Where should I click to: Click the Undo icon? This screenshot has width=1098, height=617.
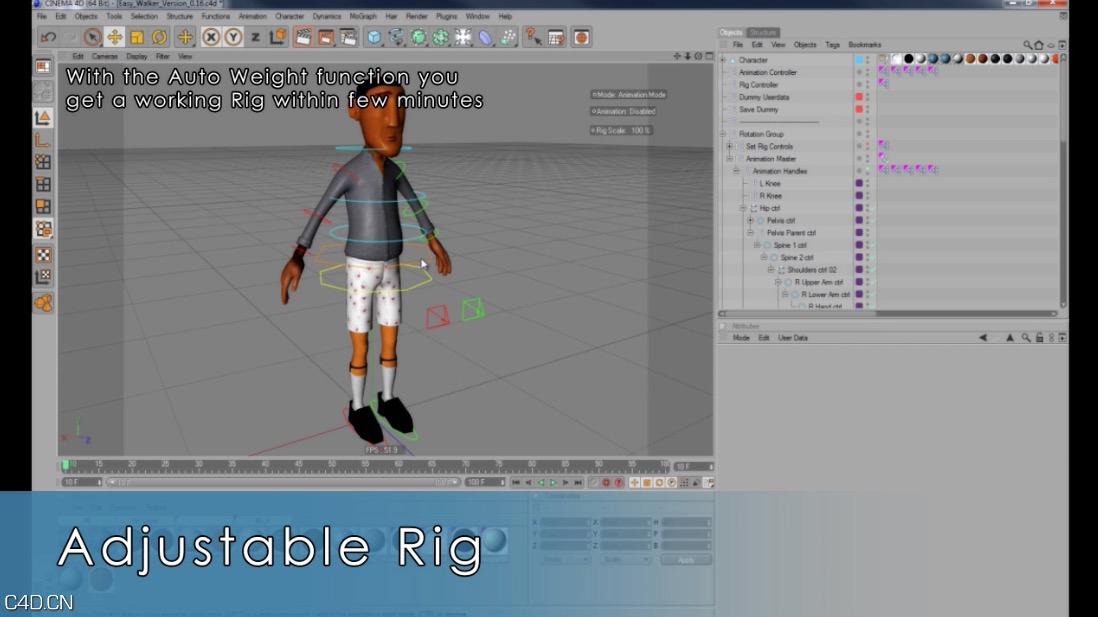pyautogui.click(x=50, y=37)
